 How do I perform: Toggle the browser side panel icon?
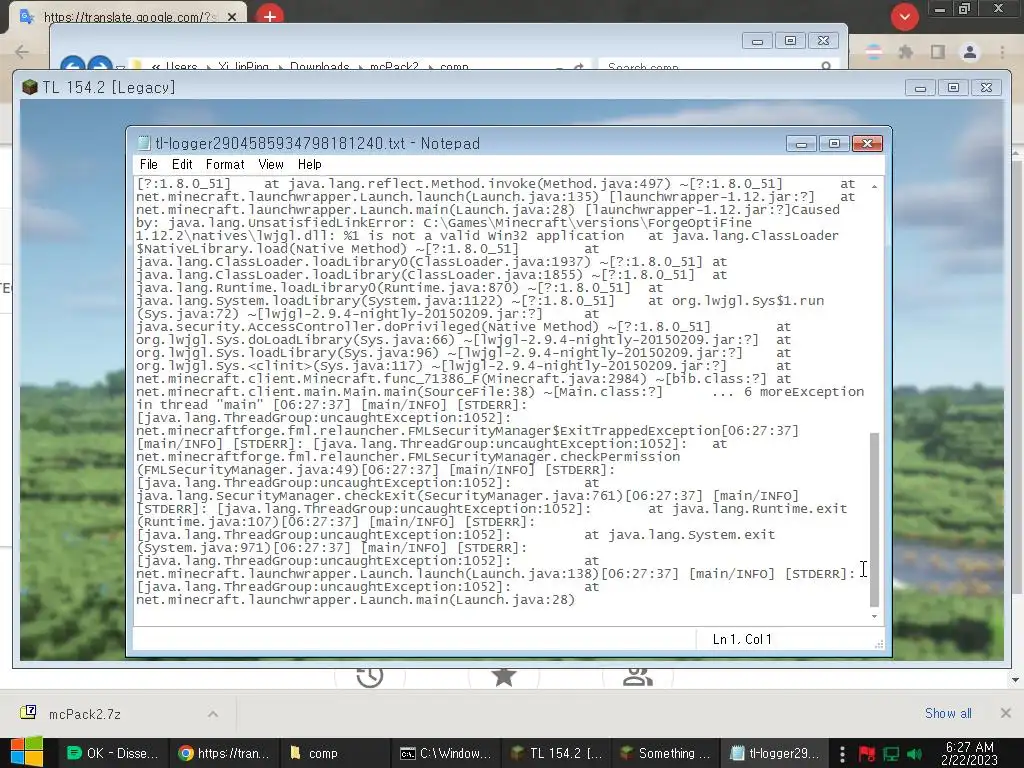click(938, 52)
